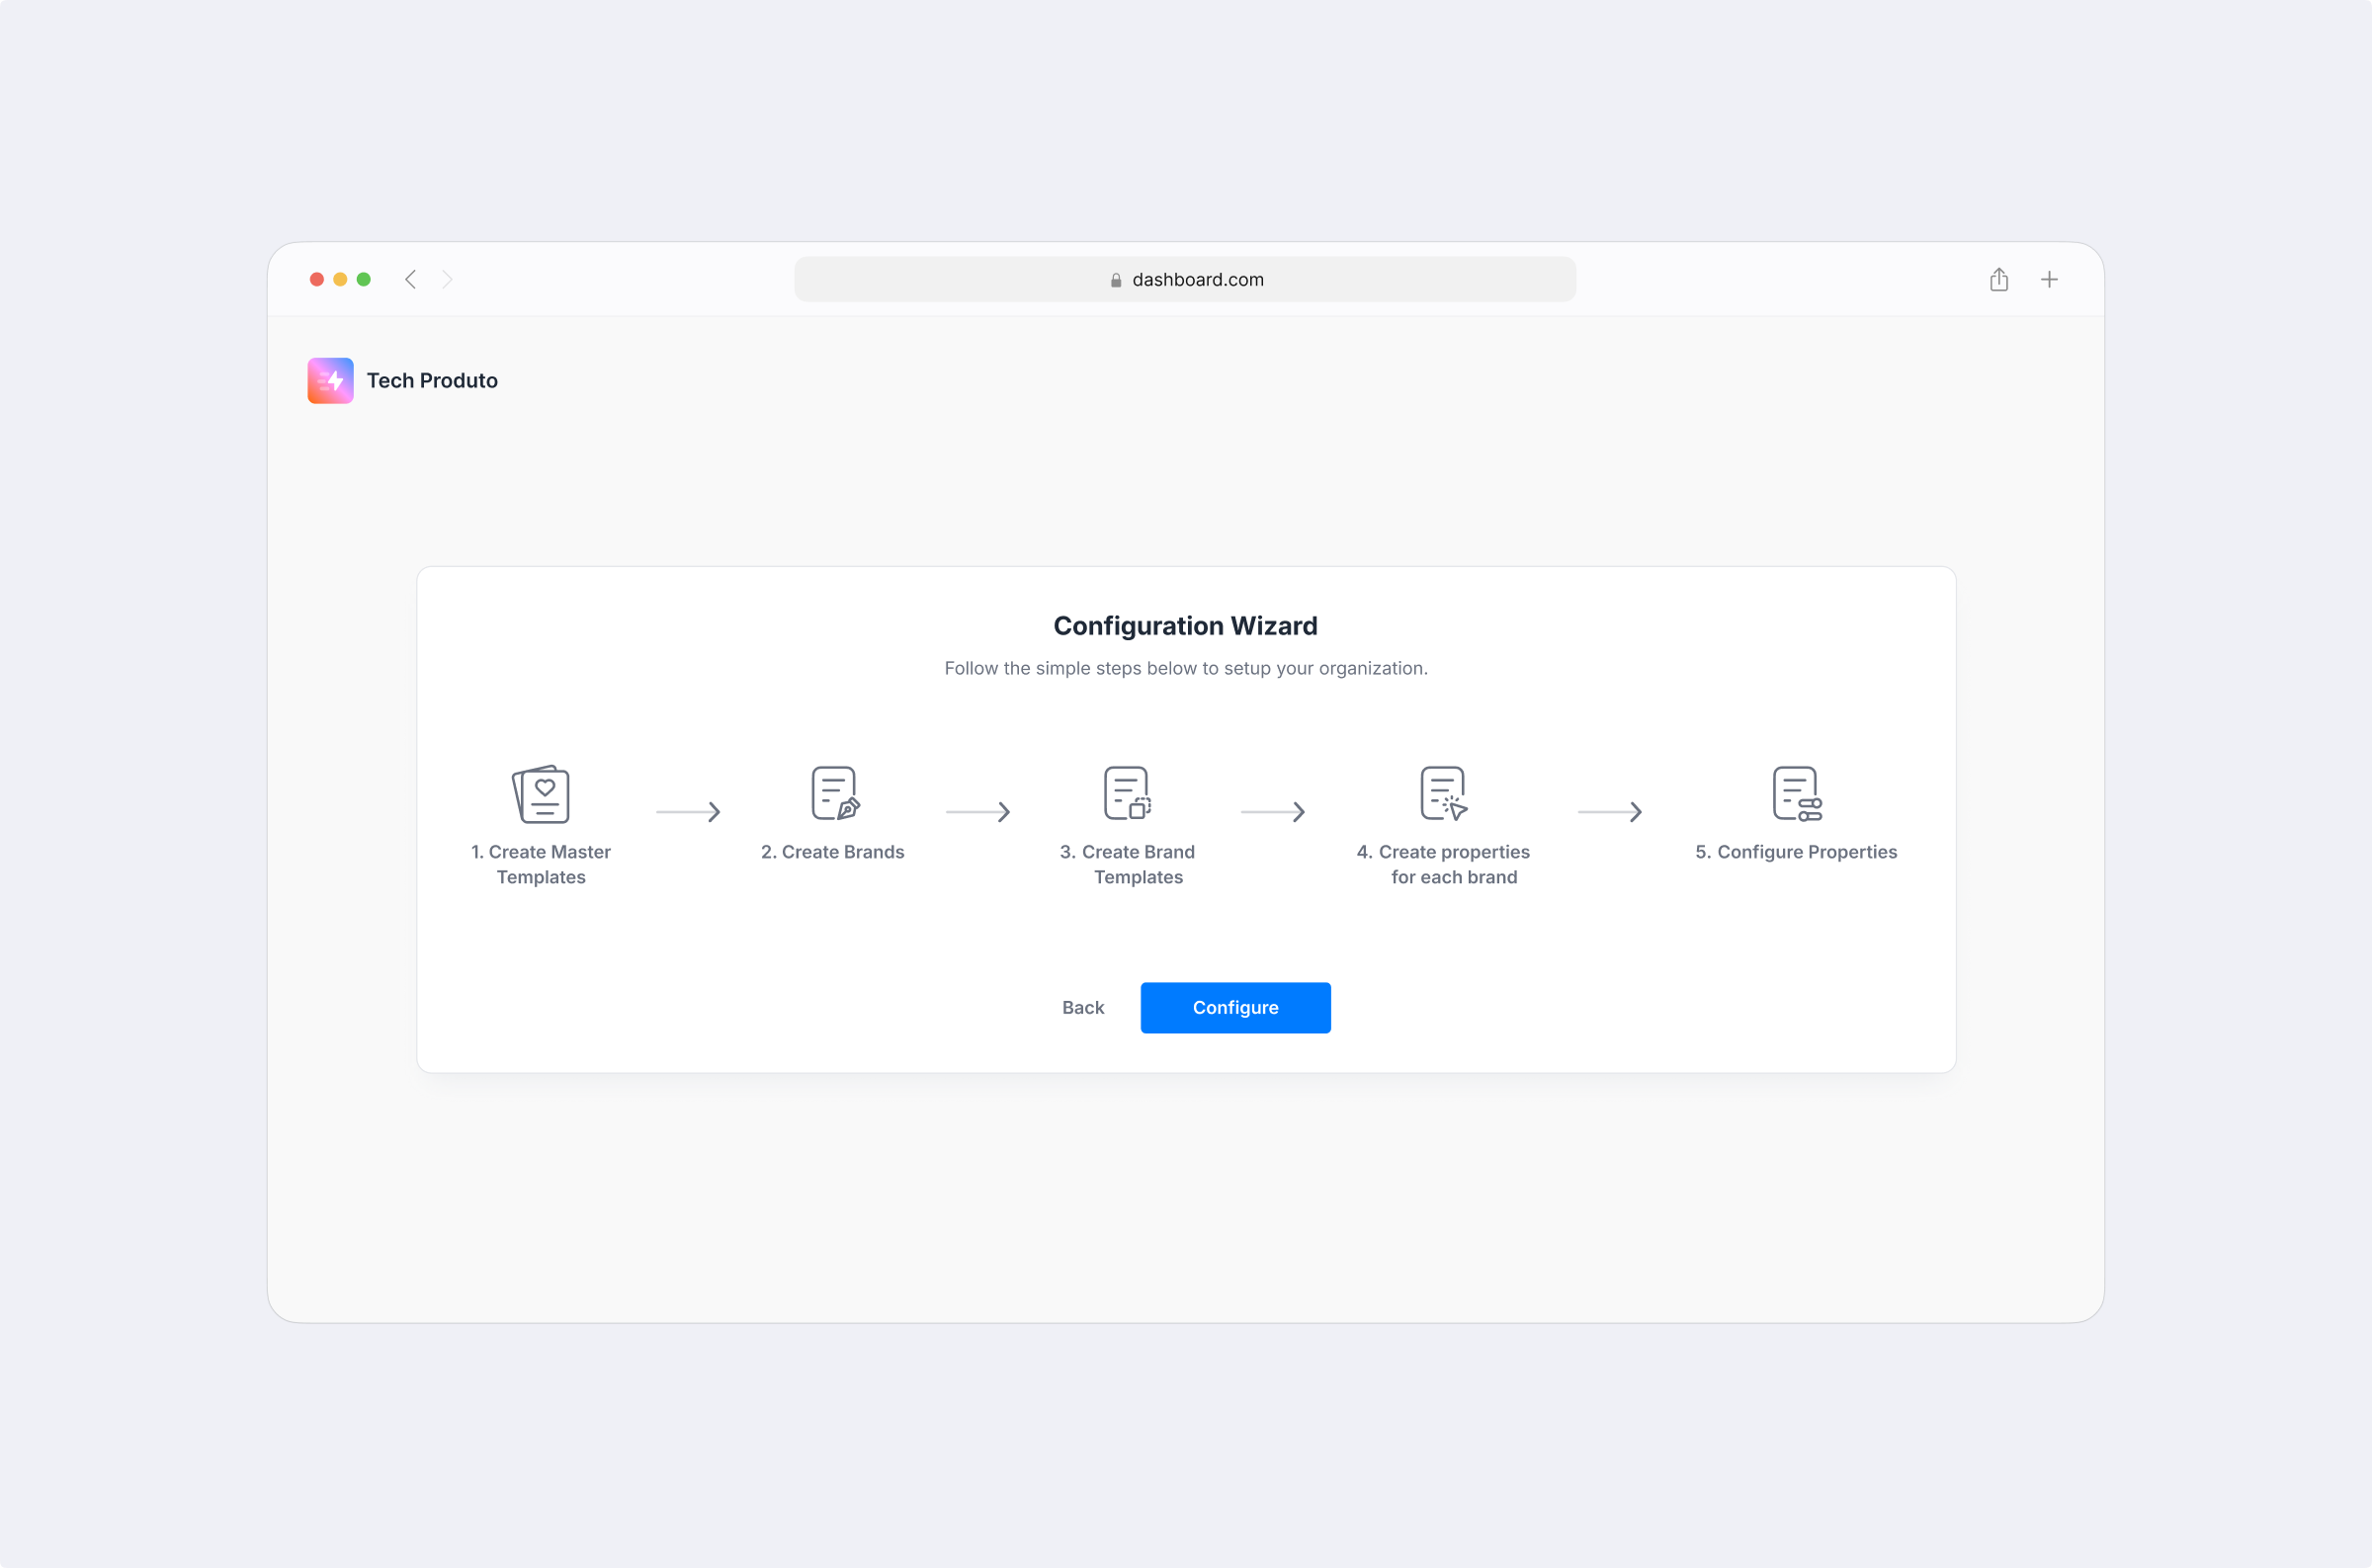Click the arrow between steps 4 and 5
The height and width of the screenshot is (1568, 2372).
click(x=1610, y=812)
